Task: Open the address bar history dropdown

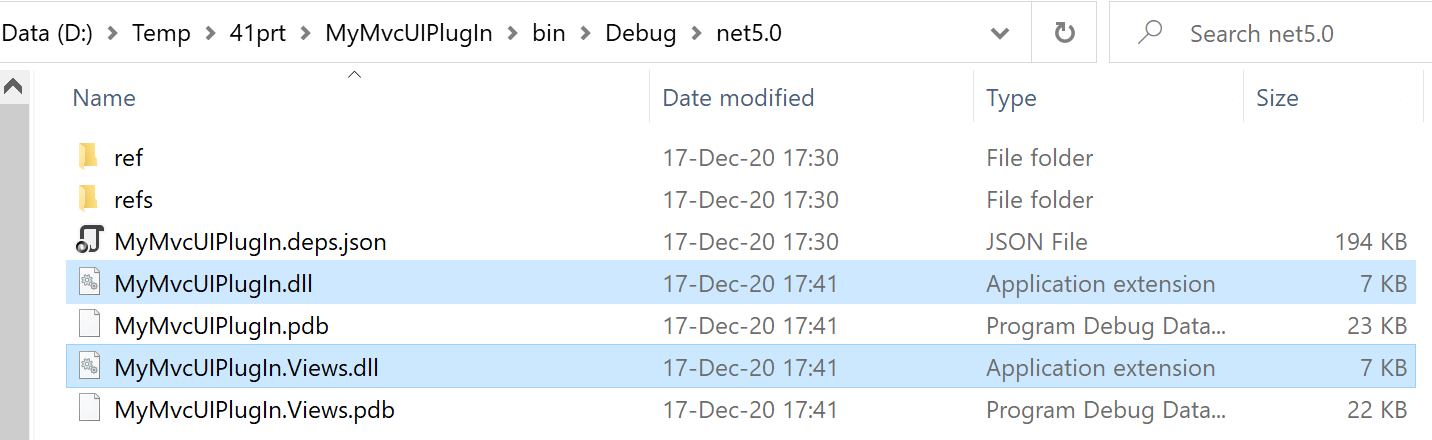Action: (x=999, y=33)
